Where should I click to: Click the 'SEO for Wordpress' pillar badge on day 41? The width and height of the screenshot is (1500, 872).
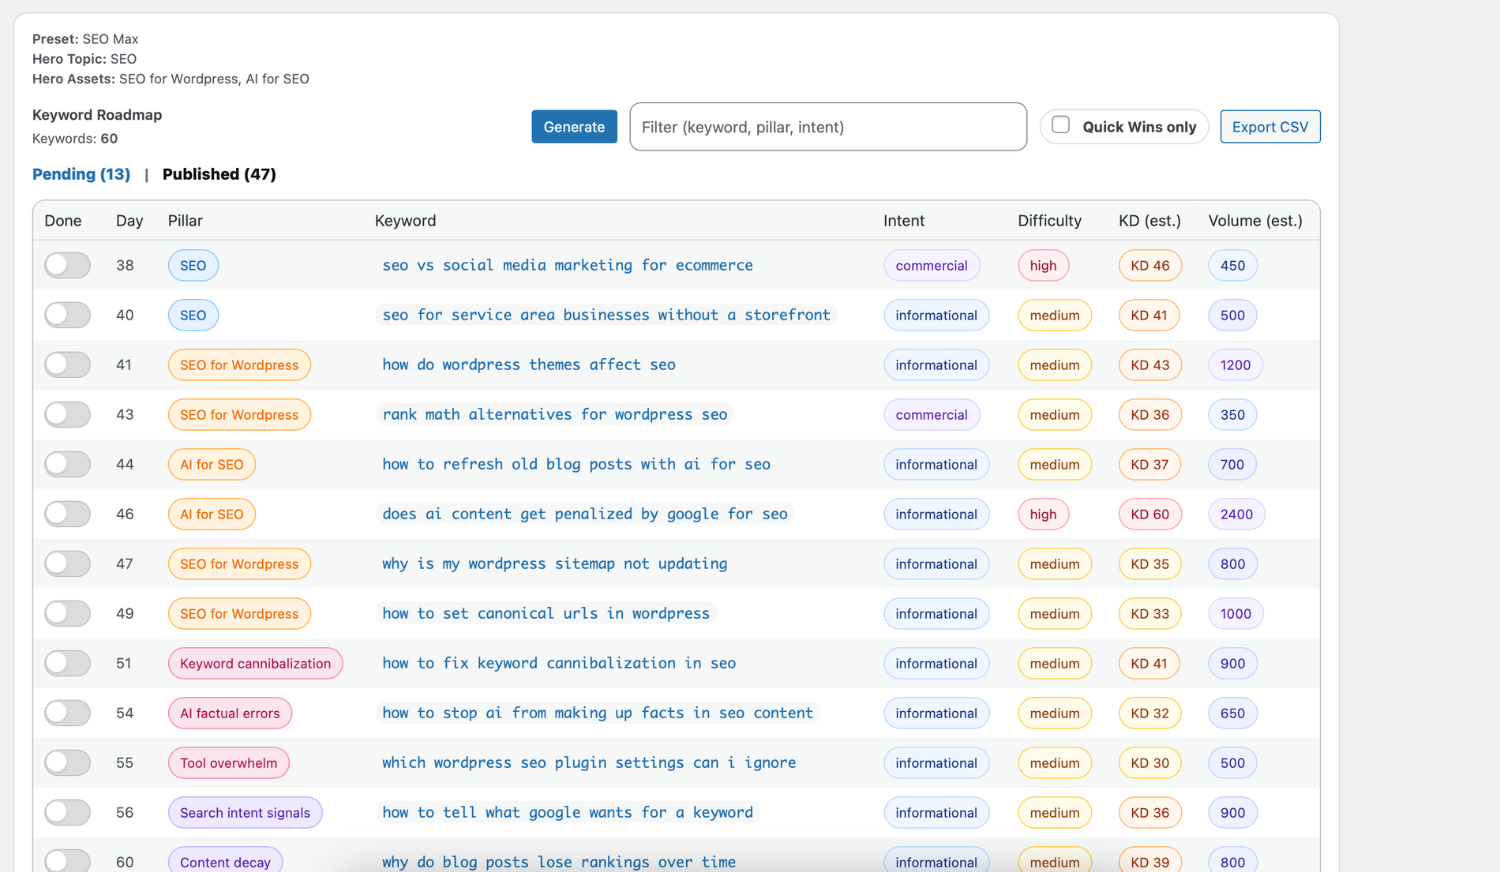pos(239,364)
